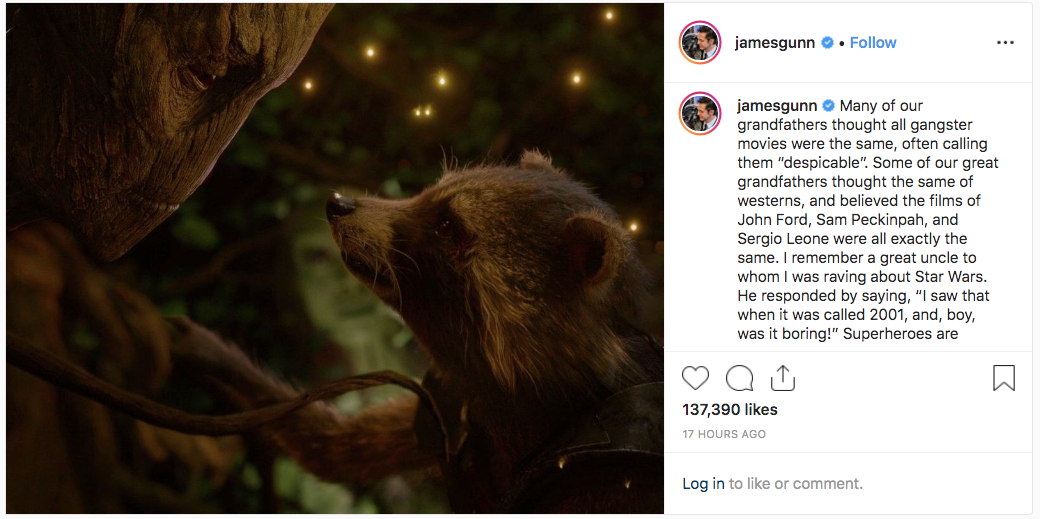Save the post with the bookmark icon
The height and width of the screenshot is (519, 1040).
[1003, 378]
